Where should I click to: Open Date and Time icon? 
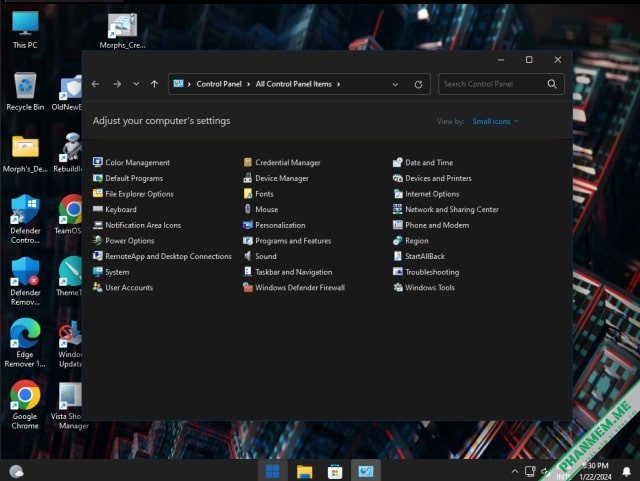click(x=398, y=162)
